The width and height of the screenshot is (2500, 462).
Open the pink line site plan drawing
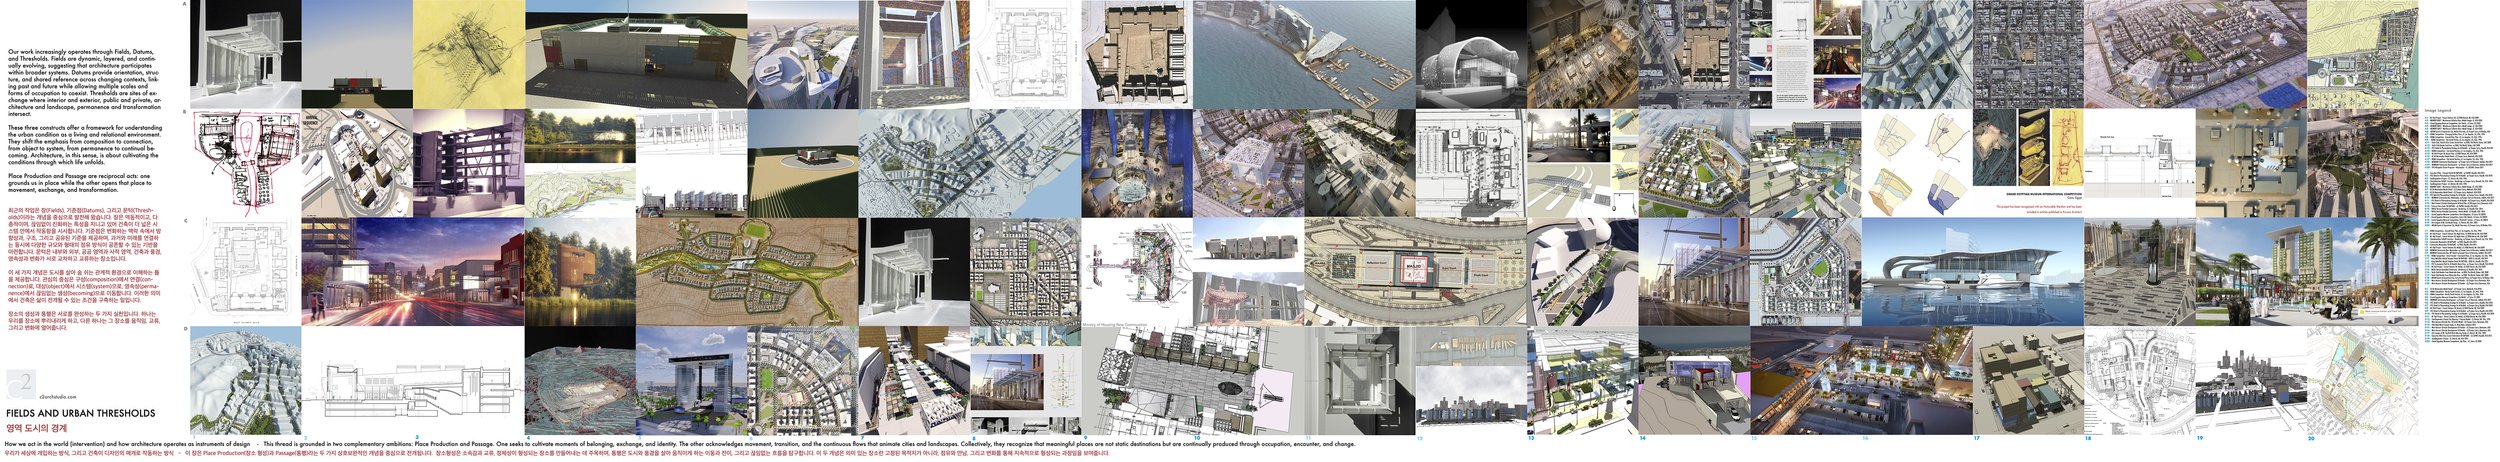[x=245, y=163]
